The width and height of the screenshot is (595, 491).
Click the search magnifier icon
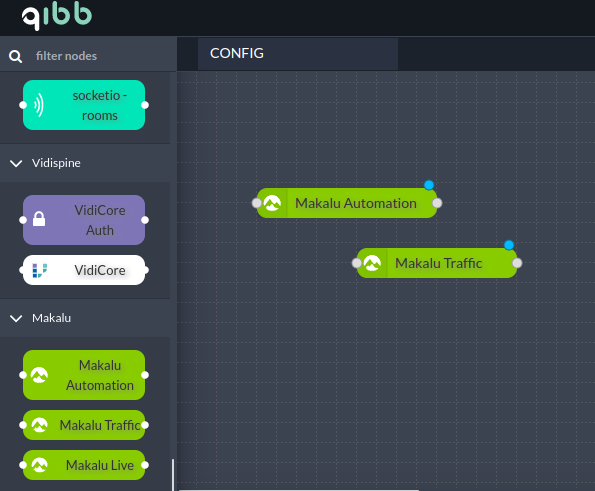click(x=15, y=57)
